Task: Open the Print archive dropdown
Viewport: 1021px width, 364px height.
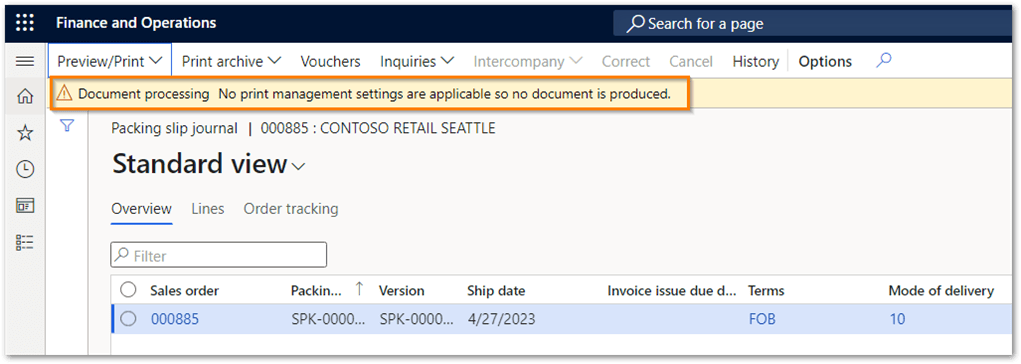Action: [x=231, y=62]
